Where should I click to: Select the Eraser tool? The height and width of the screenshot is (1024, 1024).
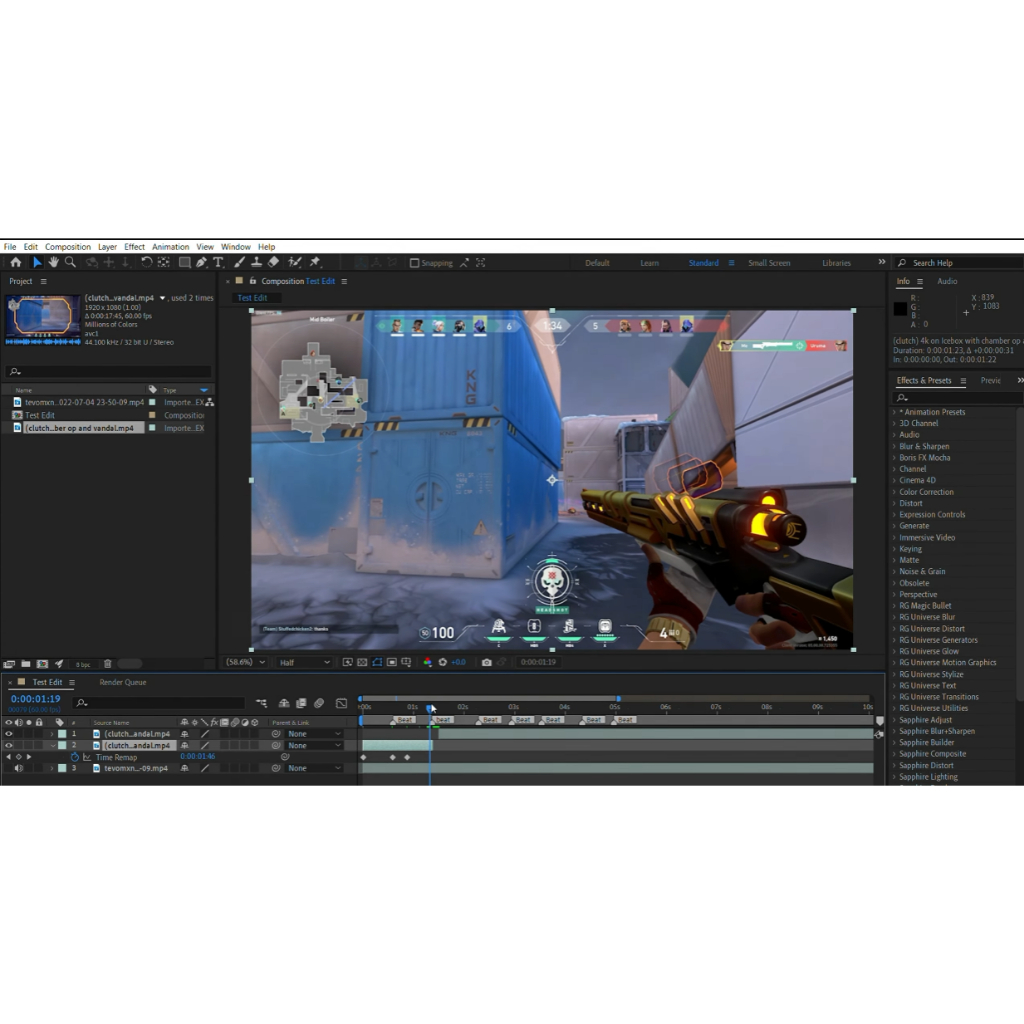(274, 263)
